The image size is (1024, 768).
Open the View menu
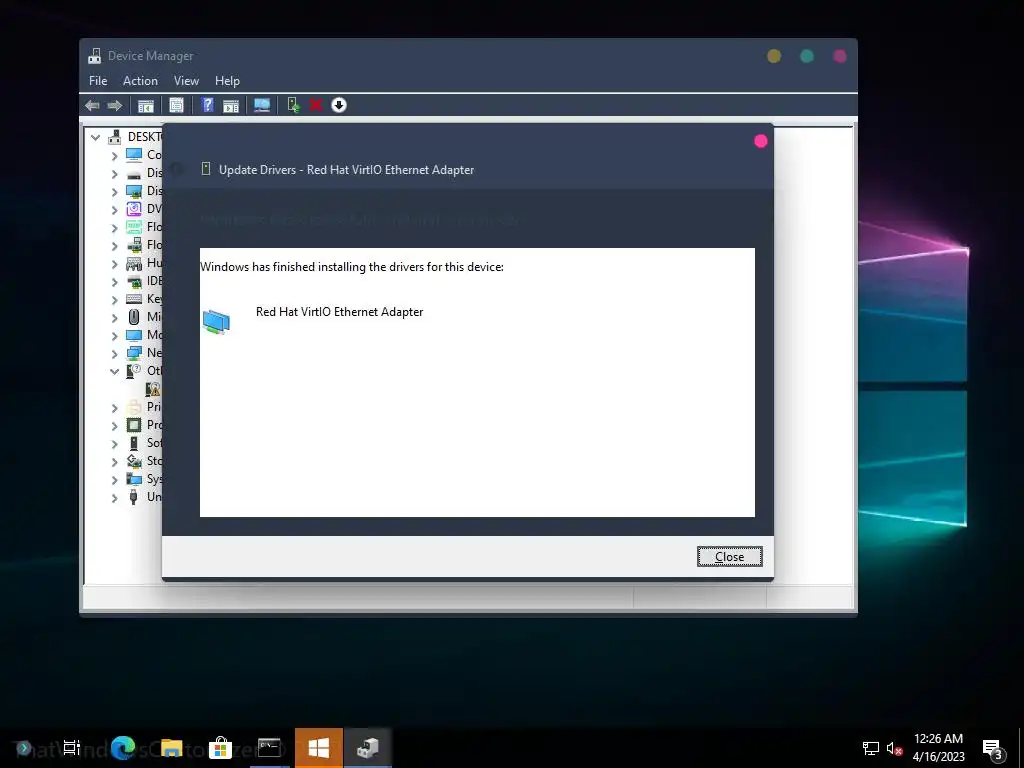point(186,81)
